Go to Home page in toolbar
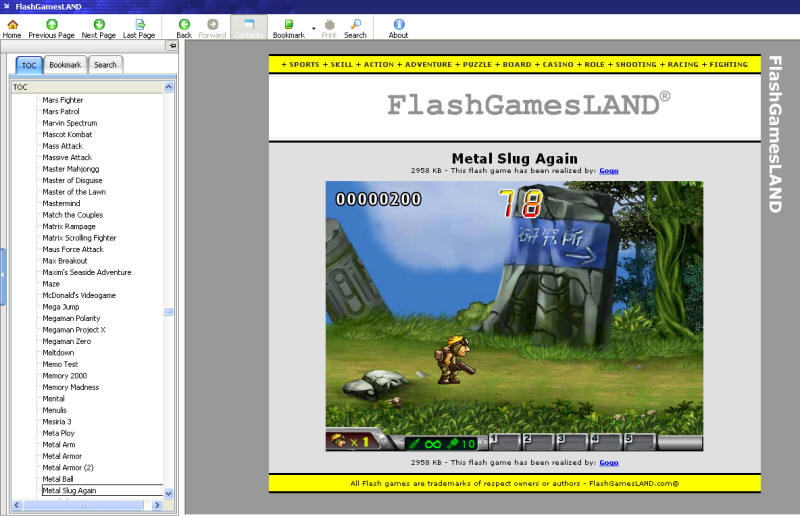 12,29
